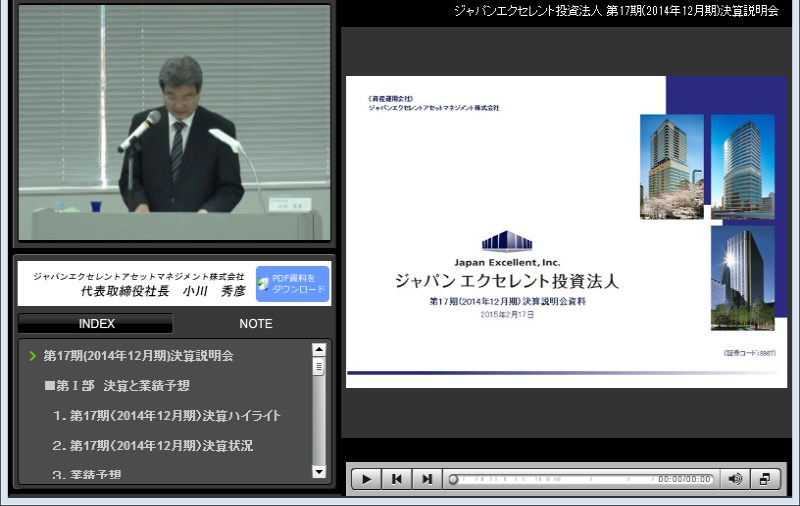Switch to the NOTE tab

tap(256, 323)
